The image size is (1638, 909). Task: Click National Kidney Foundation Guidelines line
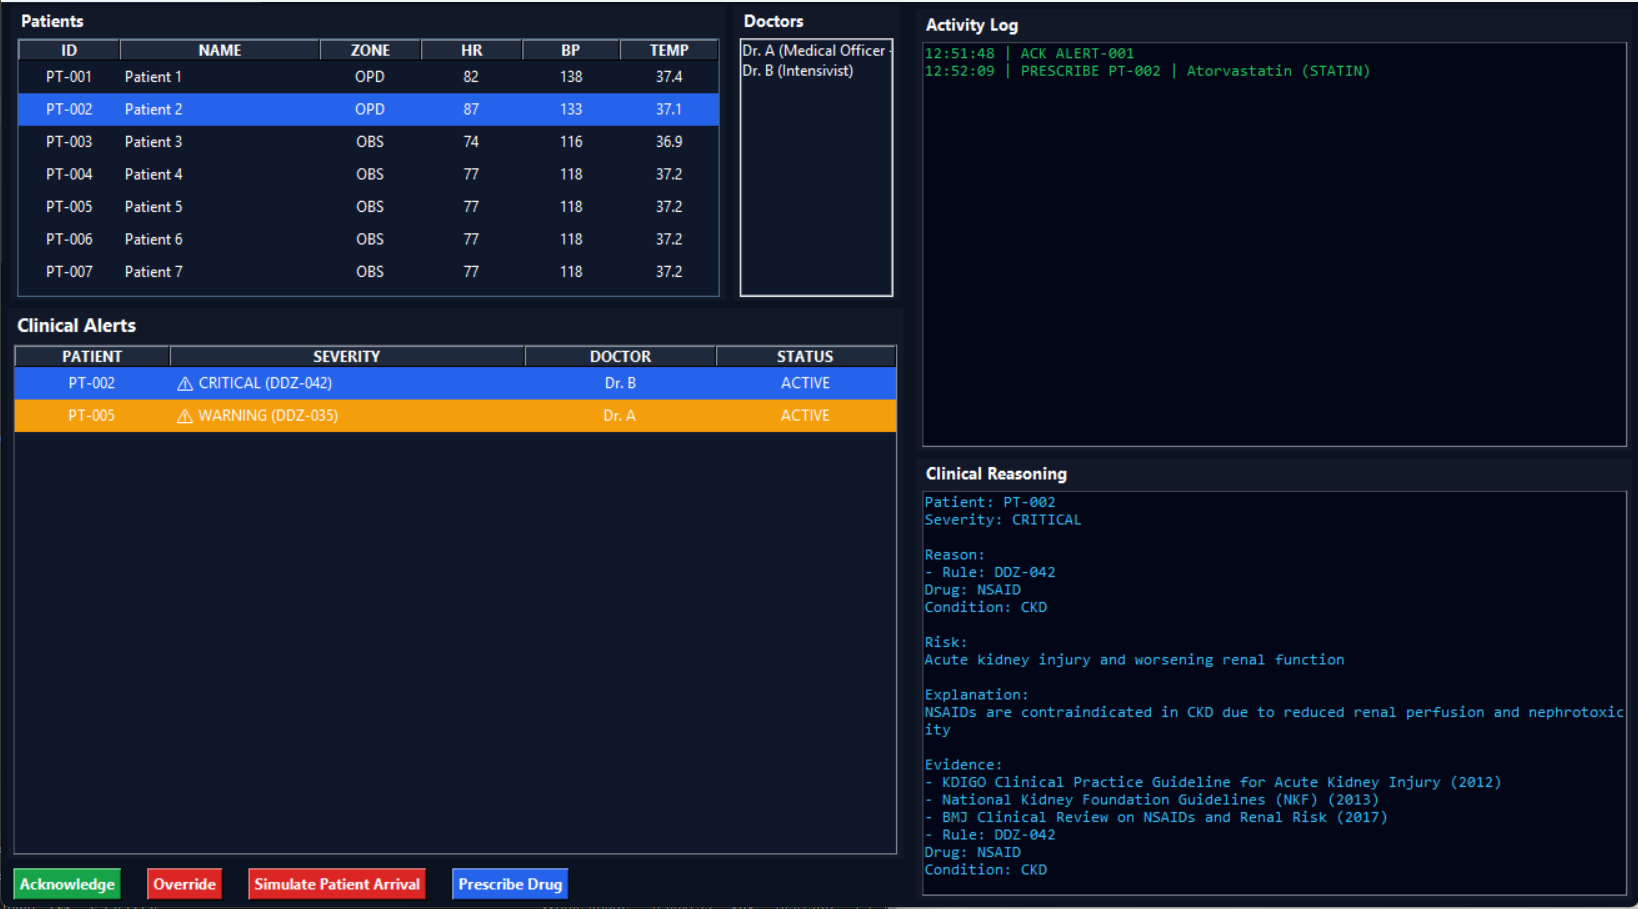[x=1152, y=800]
